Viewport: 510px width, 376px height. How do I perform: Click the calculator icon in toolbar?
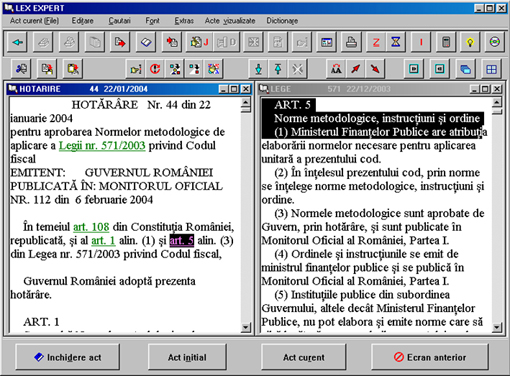pyautogui.click(x=445, y=42)
